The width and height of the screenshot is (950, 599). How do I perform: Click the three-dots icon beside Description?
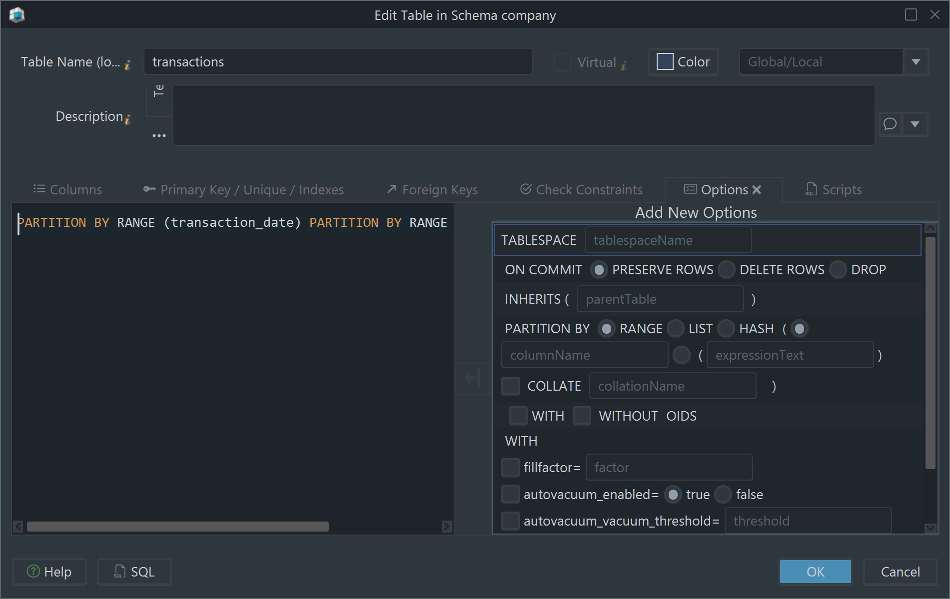point(159,136)
